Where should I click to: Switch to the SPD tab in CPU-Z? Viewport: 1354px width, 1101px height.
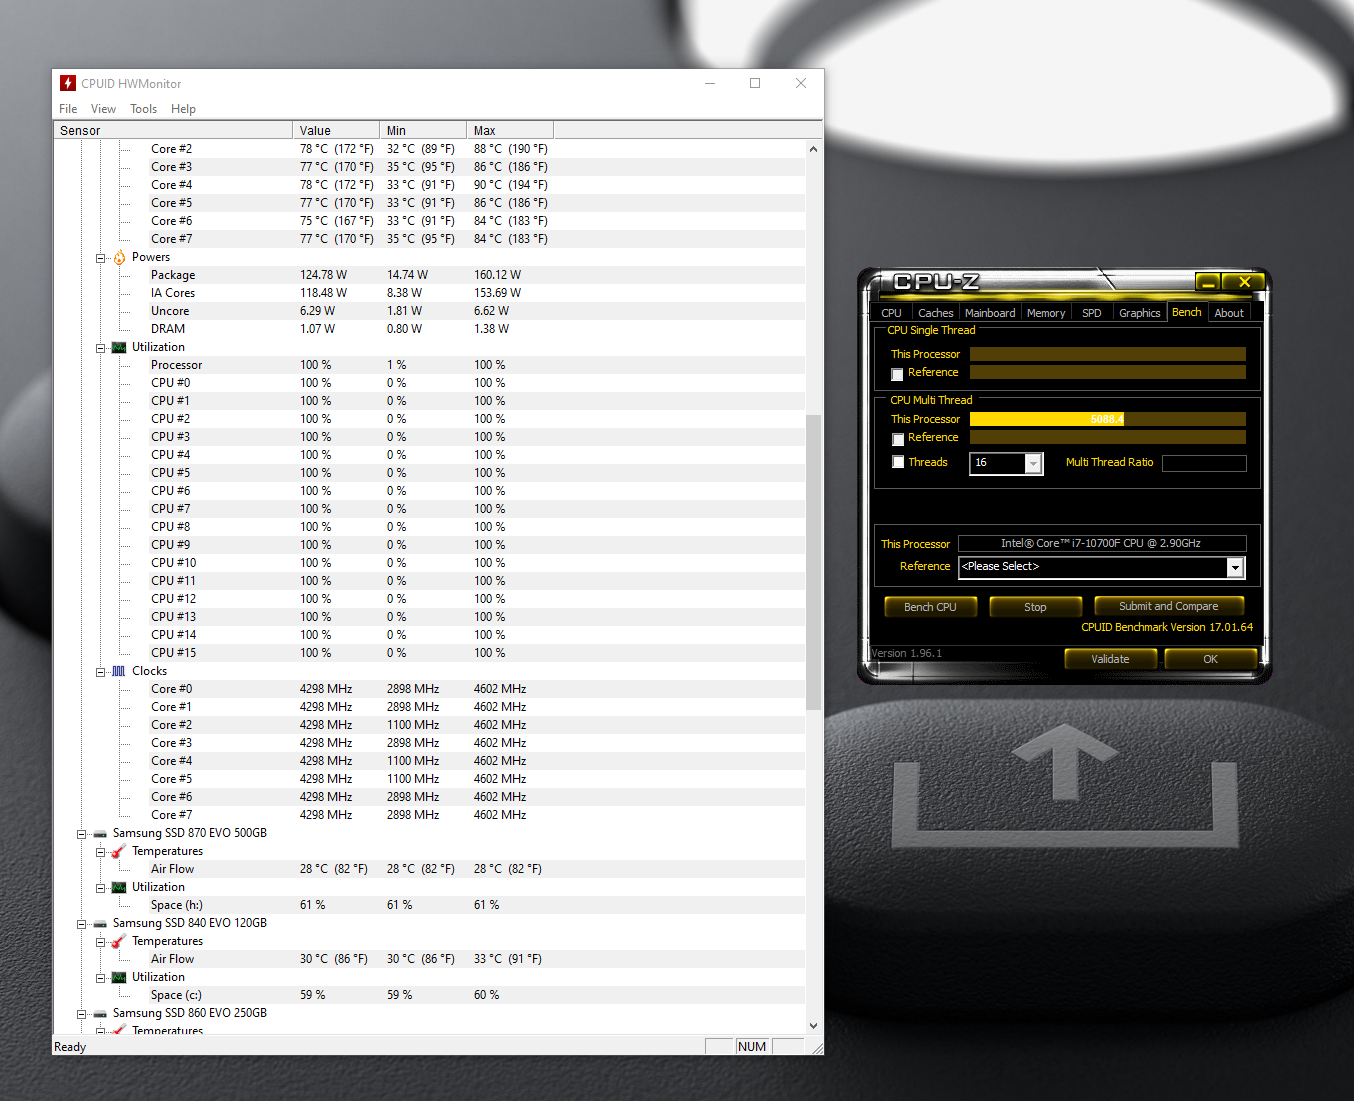coord(1092,313)
